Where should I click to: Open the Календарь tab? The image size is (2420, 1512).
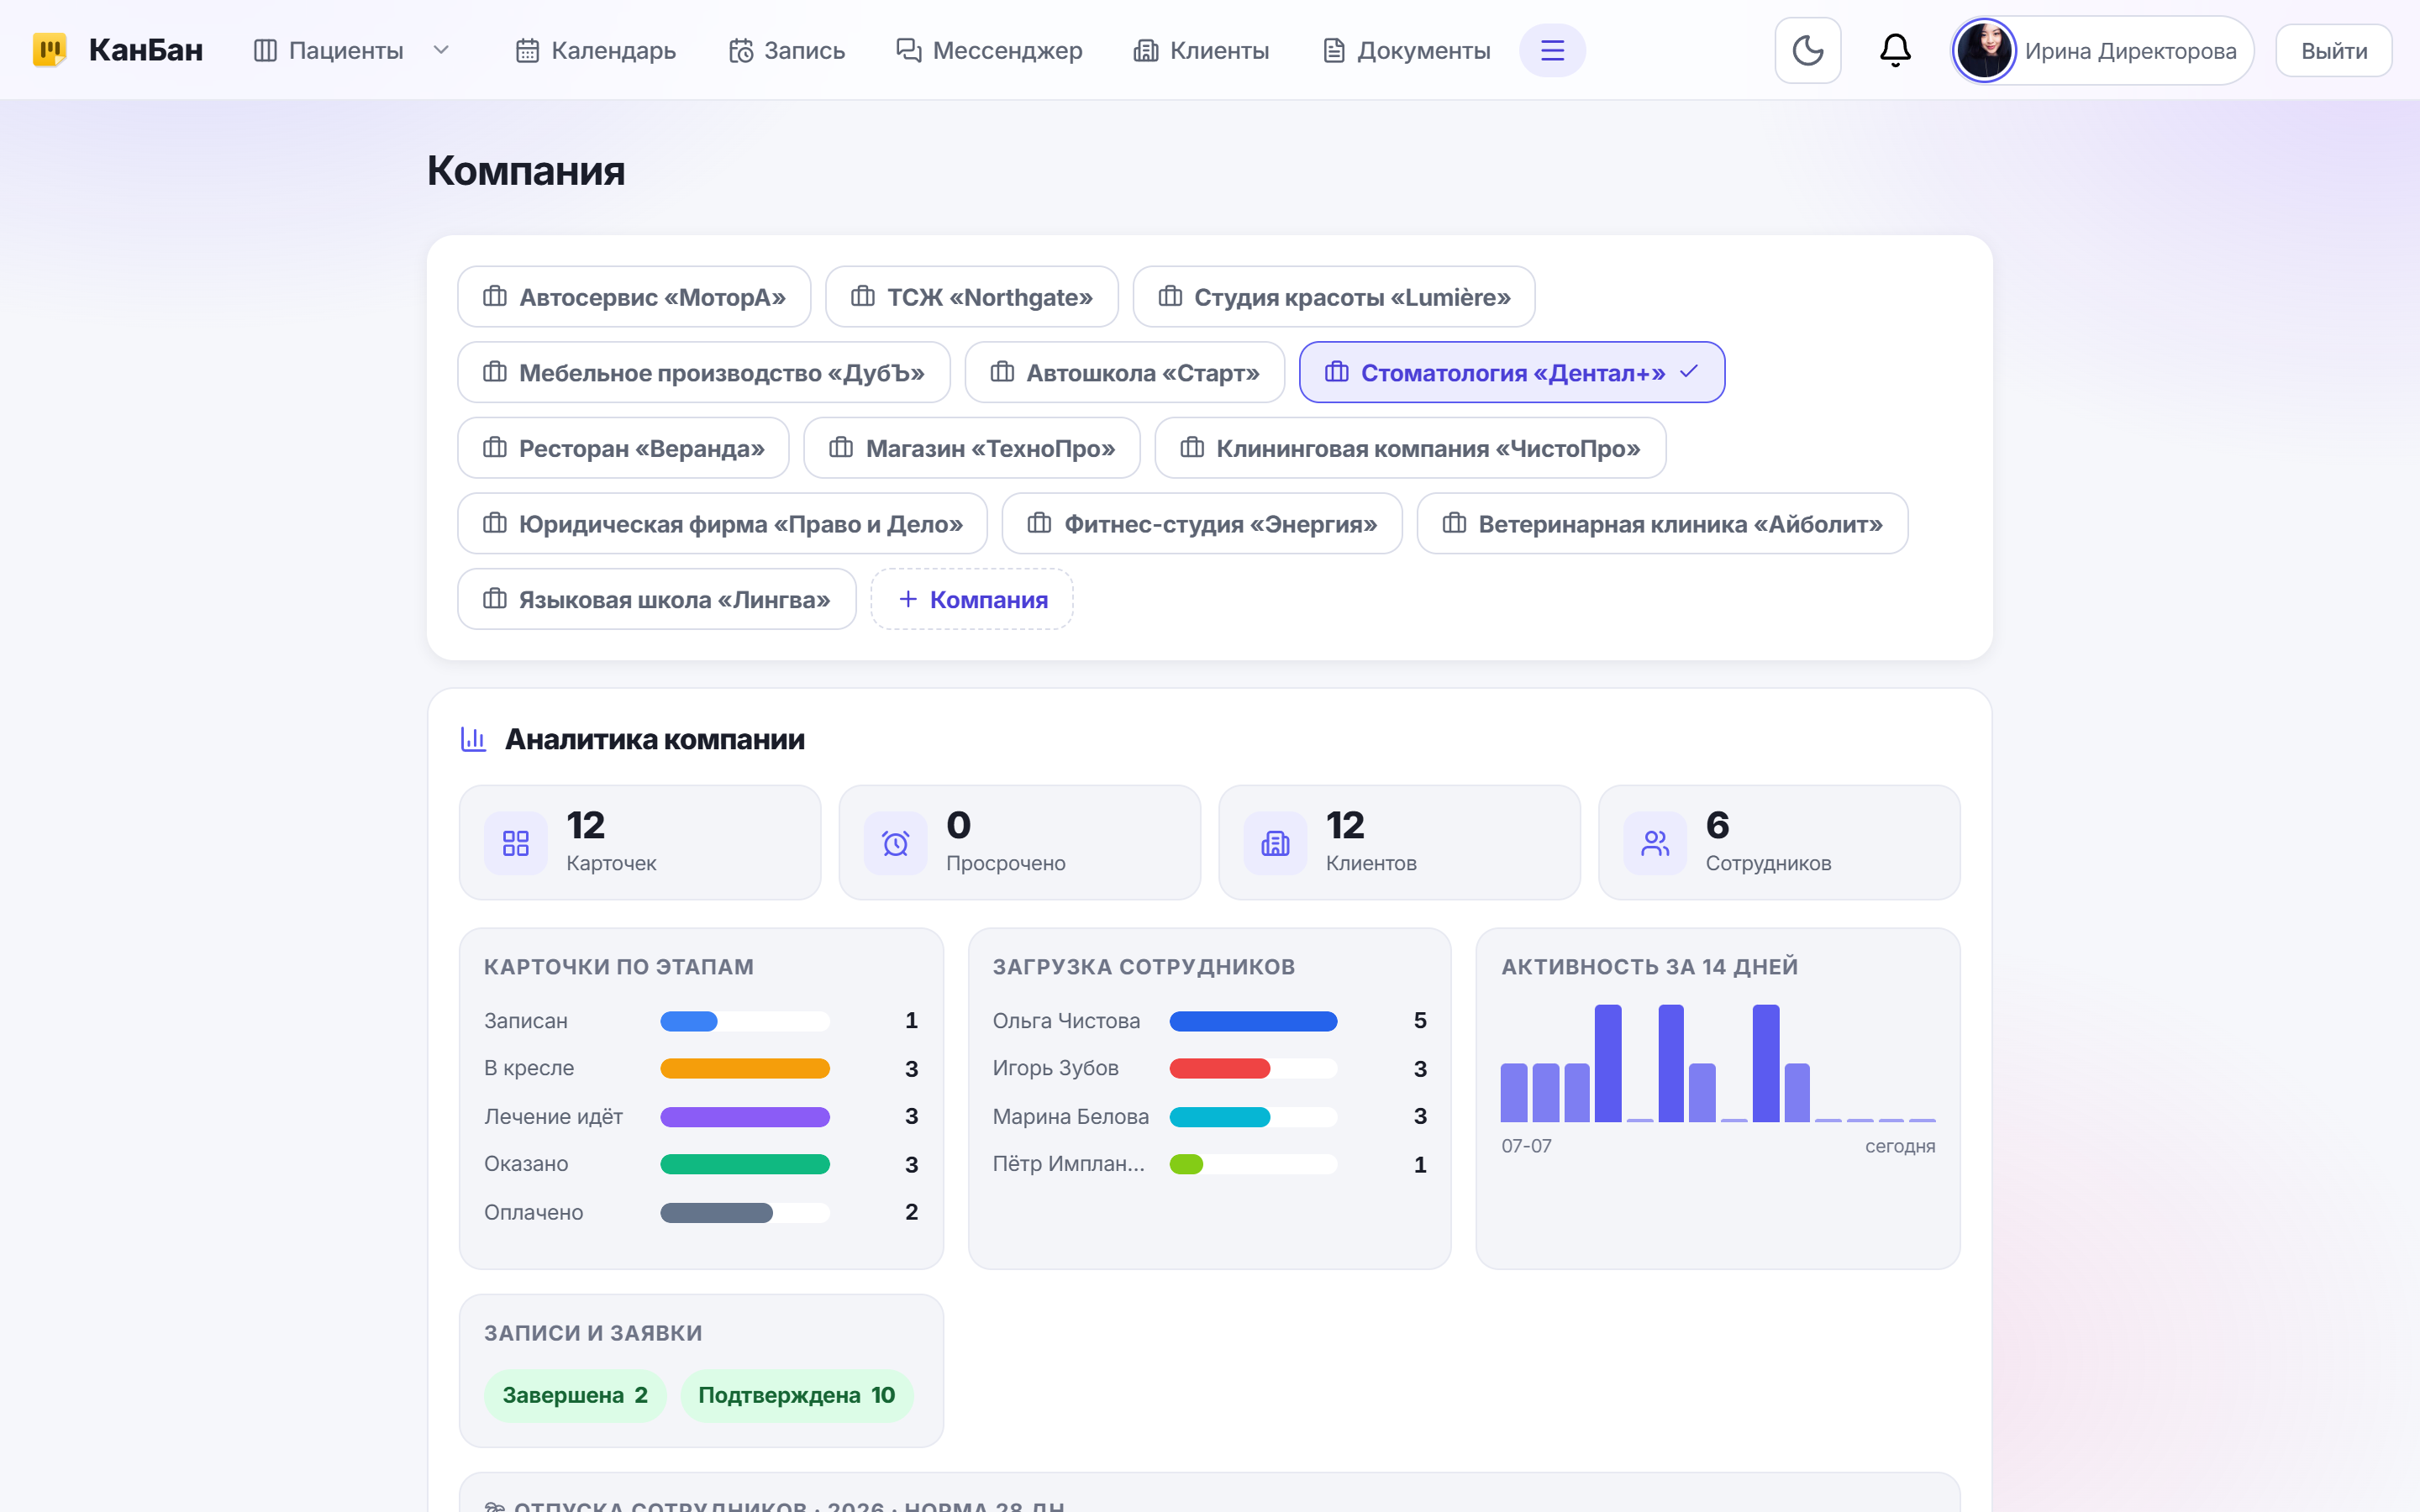click(596, 50)
